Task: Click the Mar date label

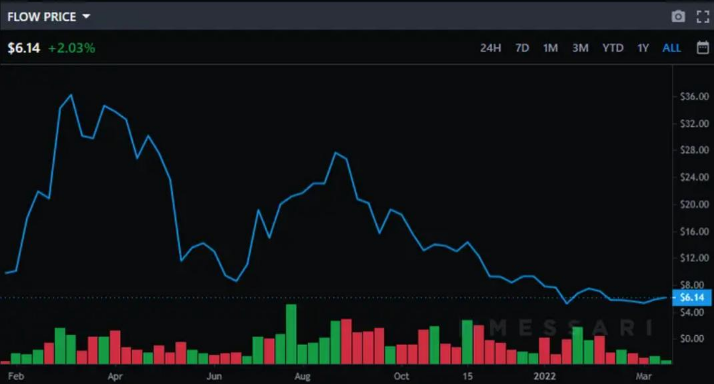Action: click(x=643, y=376)
